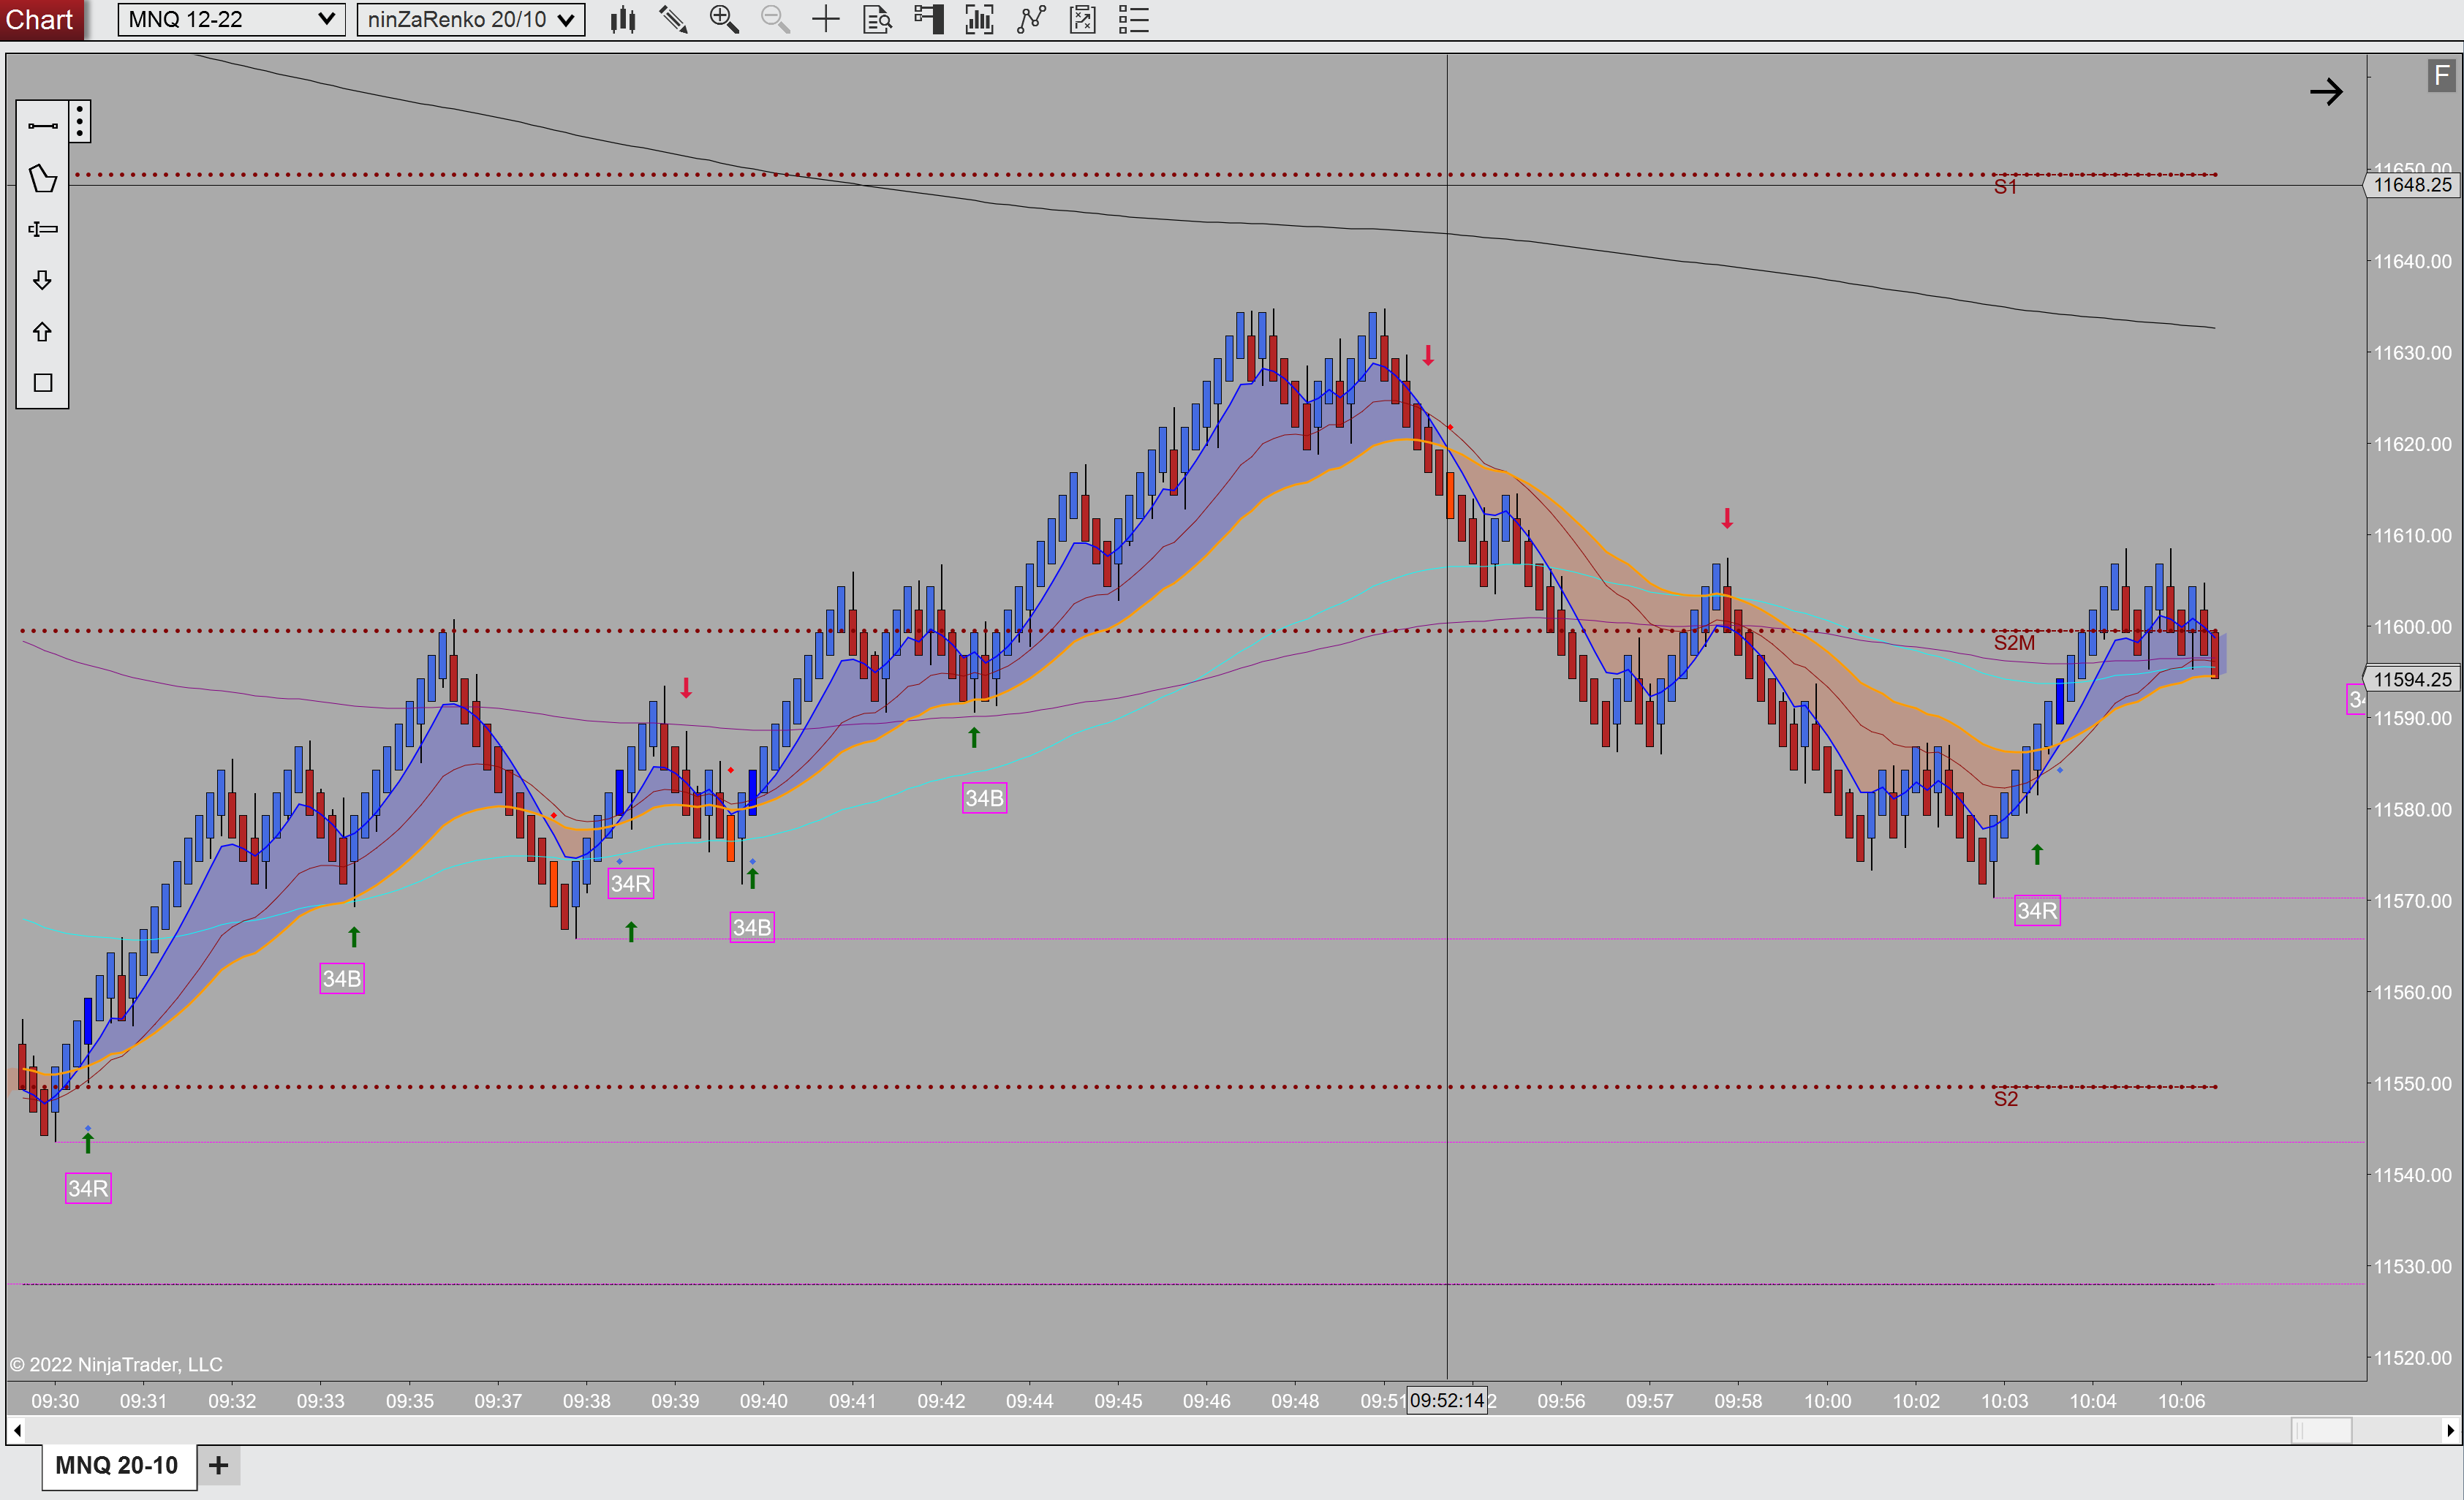Click the 10:00 time axis label
The image size is (2464, 1500).
(1827, 1401)
